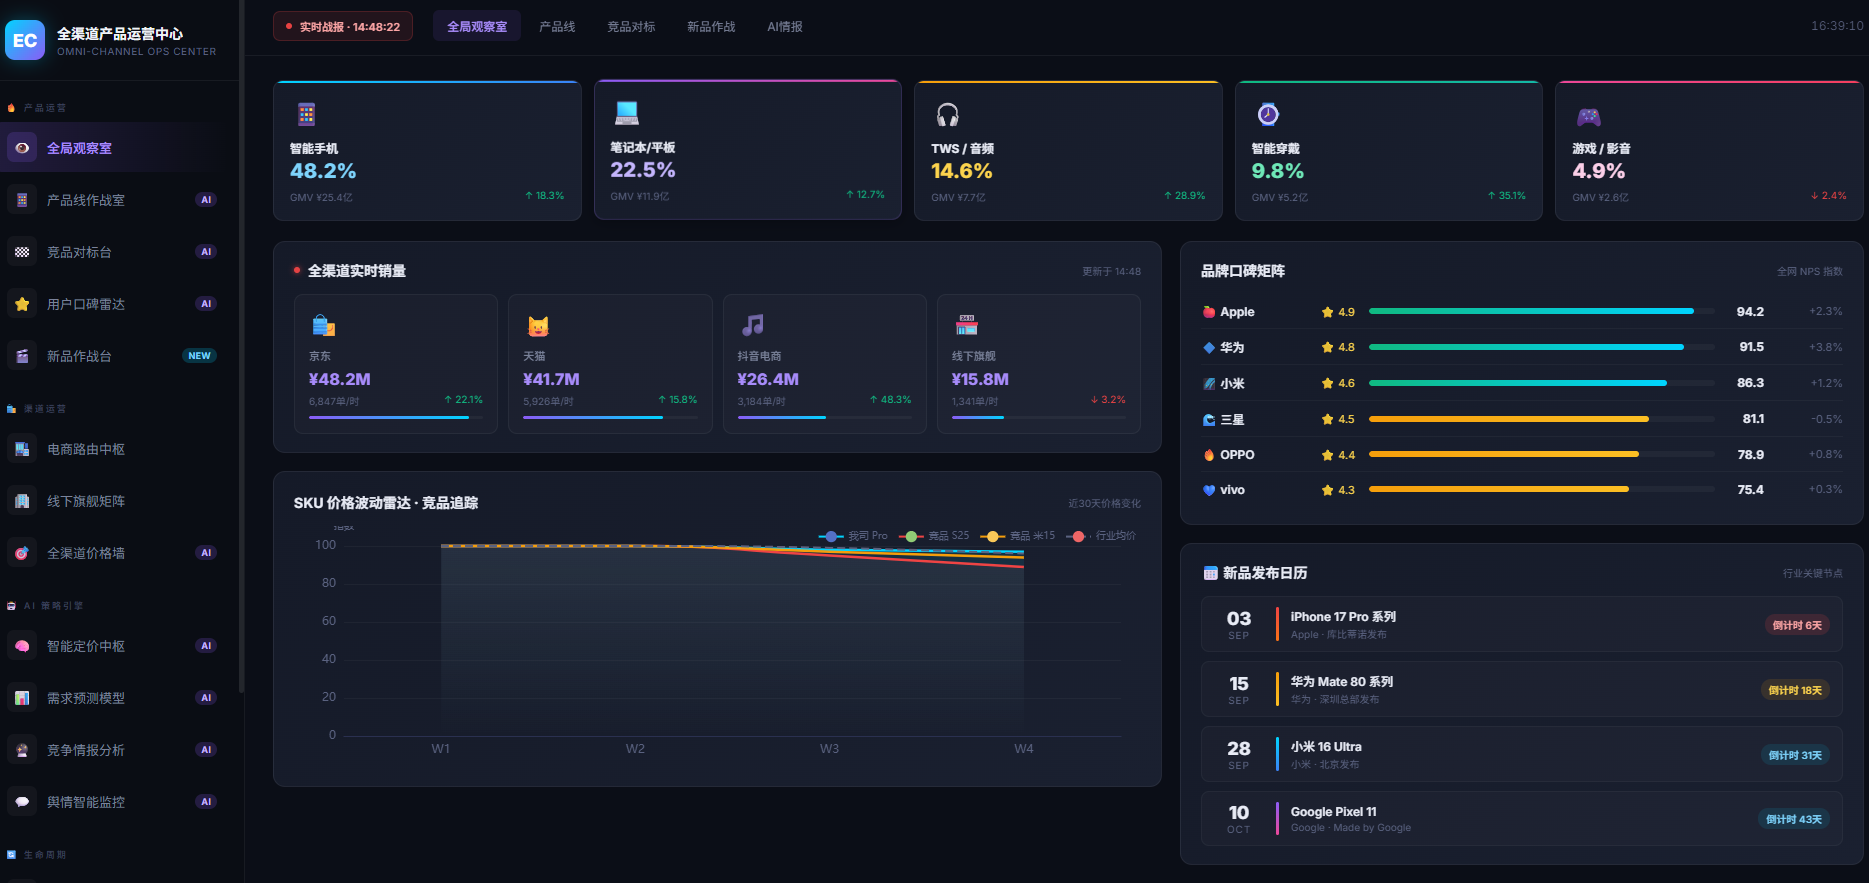Click the cat icon for 天猫
Screen dimensions: 1869x883
point(538,326)
